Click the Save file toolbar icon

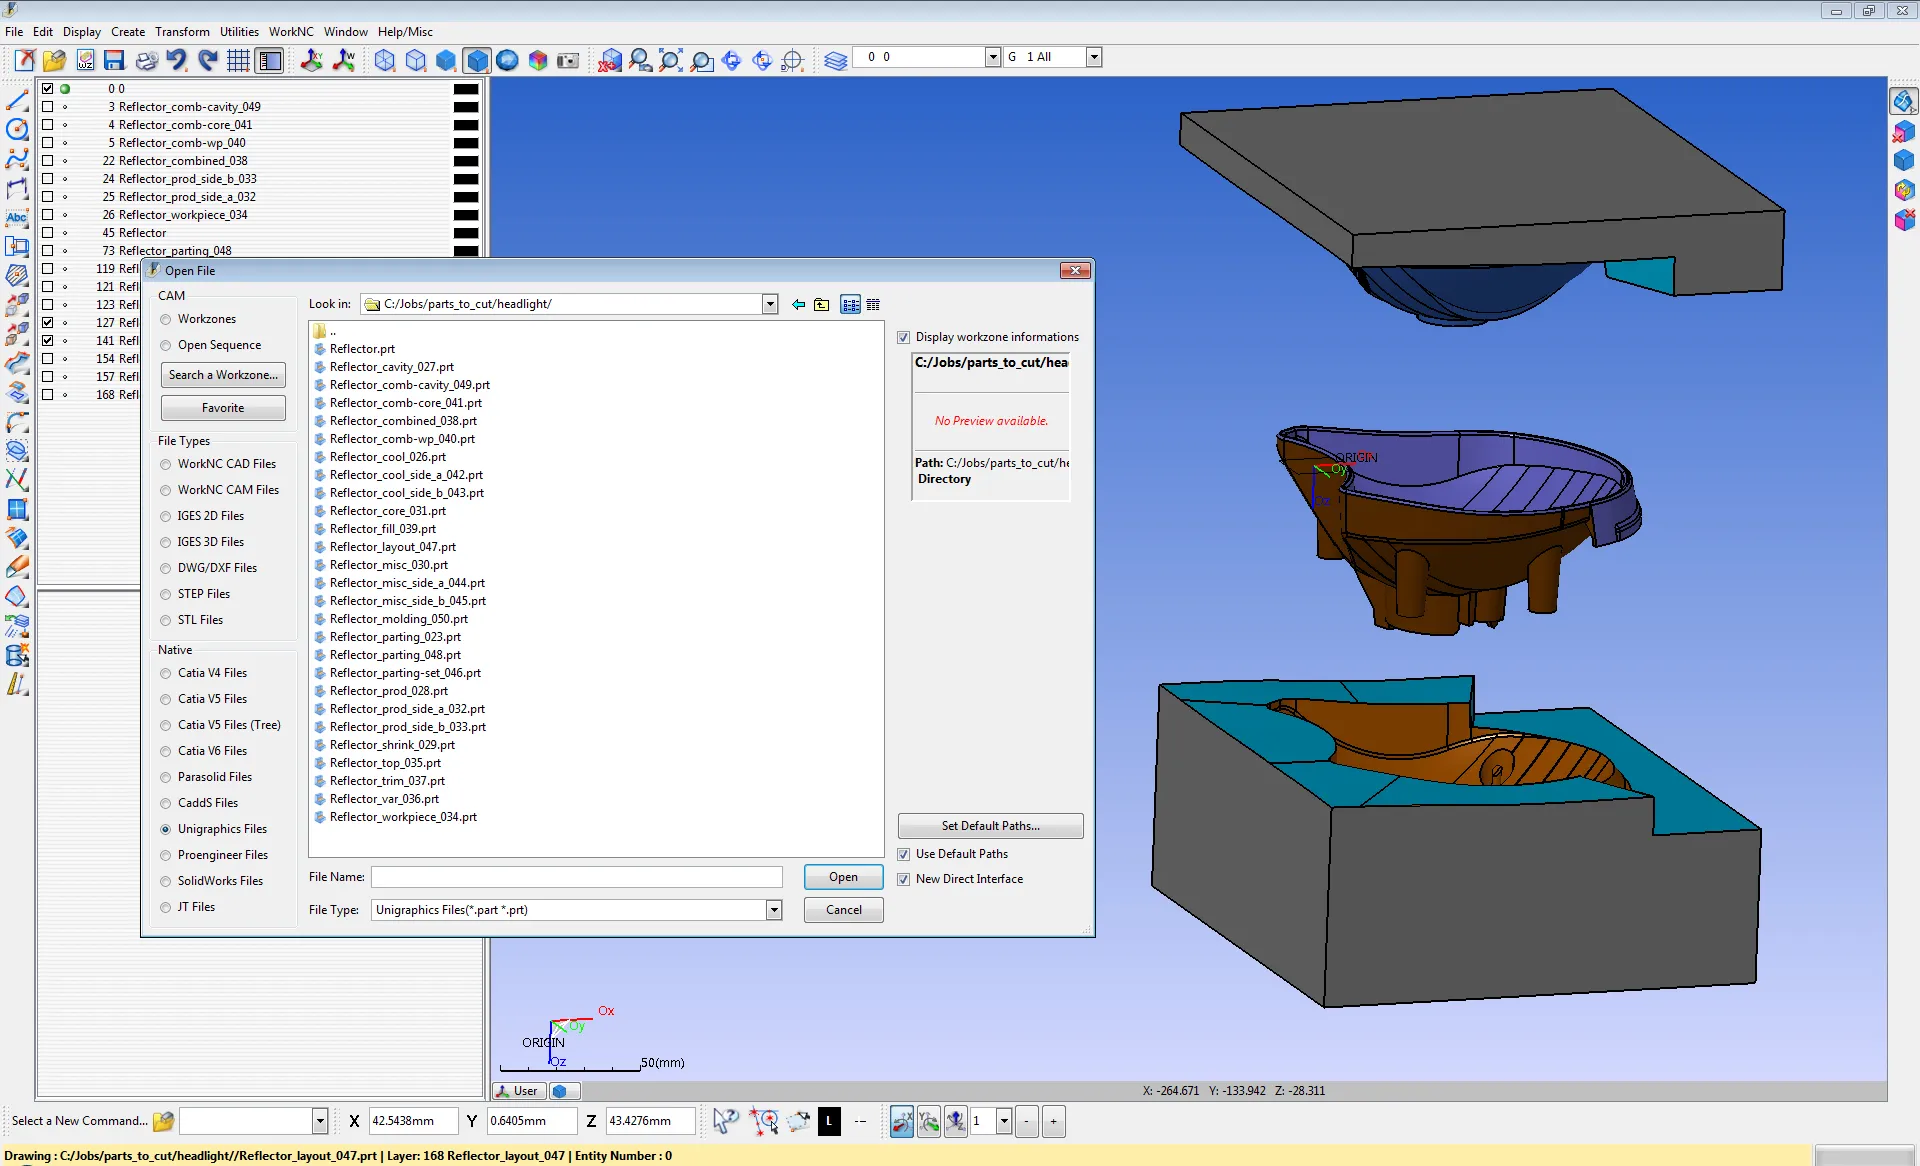coord(114,61)
